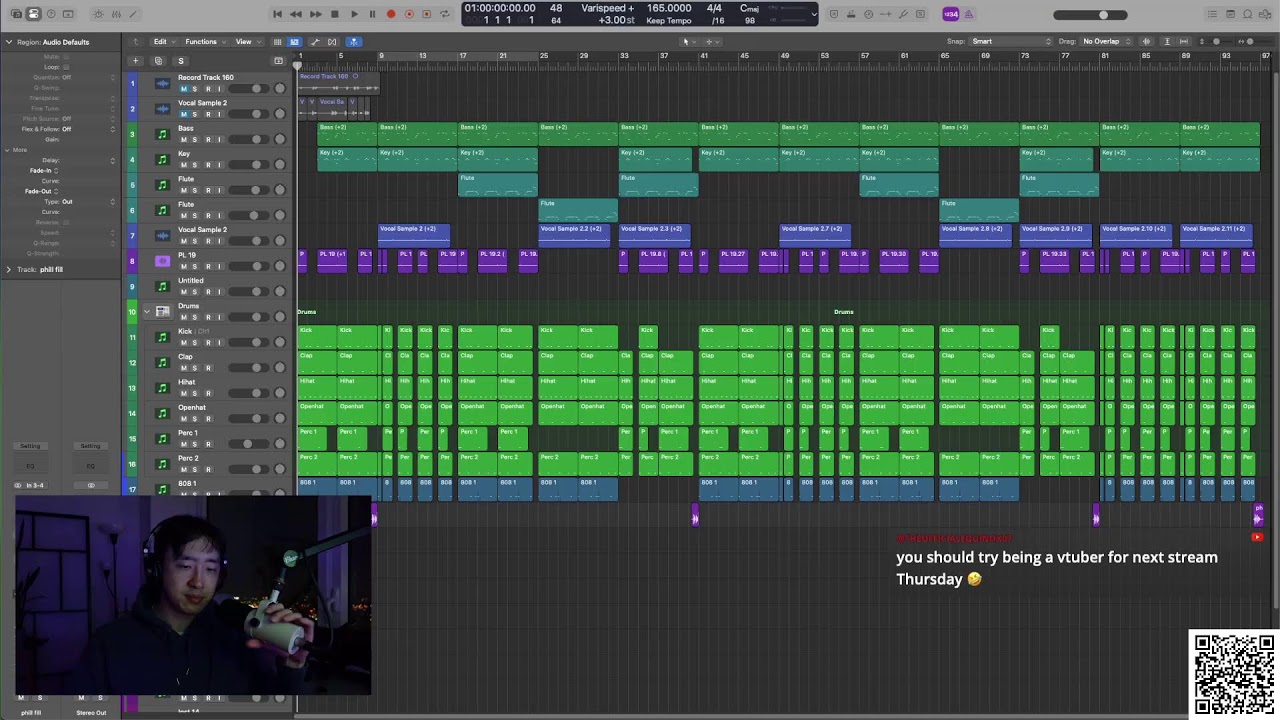Open the Loop Browser icon

pyautogui.click(x=1249, y=14)
